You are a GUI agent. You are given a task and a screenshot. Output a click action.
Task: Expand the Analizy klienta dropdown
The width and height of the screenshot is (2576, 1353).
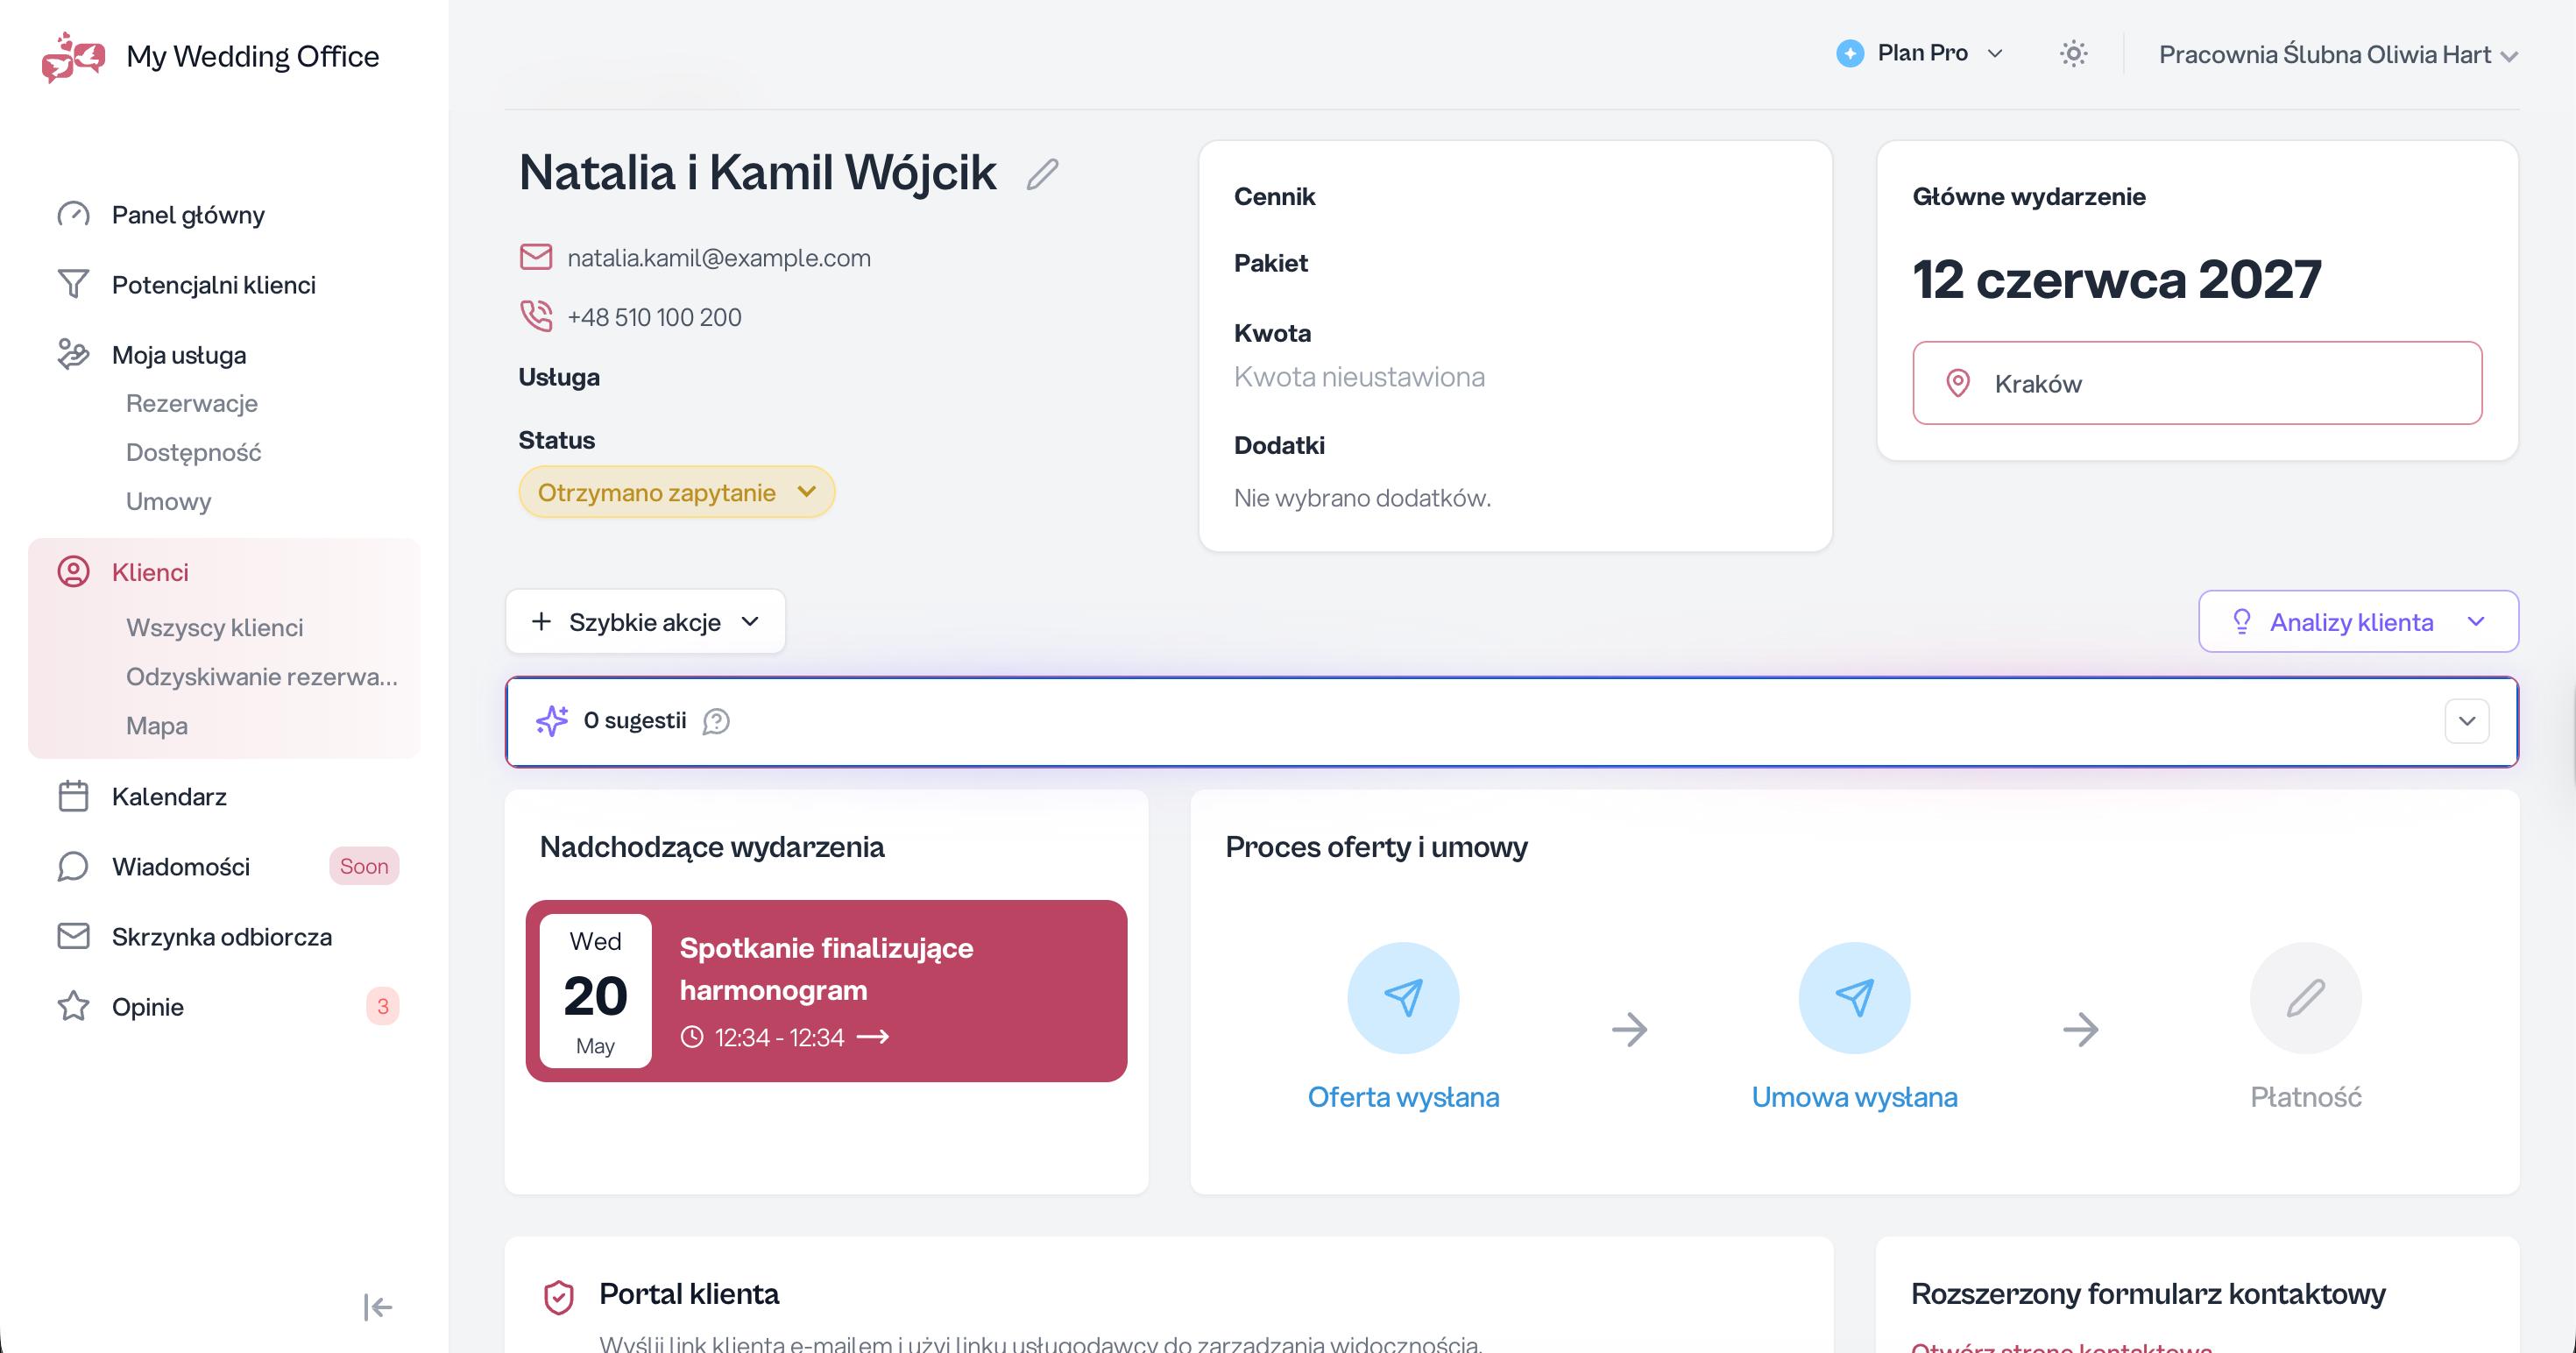[x=2358, y=621]
